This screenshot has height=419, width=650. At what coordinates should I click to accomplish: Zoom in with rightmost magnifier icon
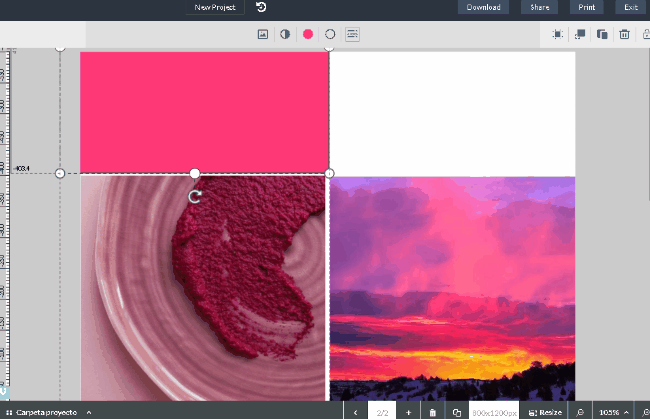(x=645, y=412)
